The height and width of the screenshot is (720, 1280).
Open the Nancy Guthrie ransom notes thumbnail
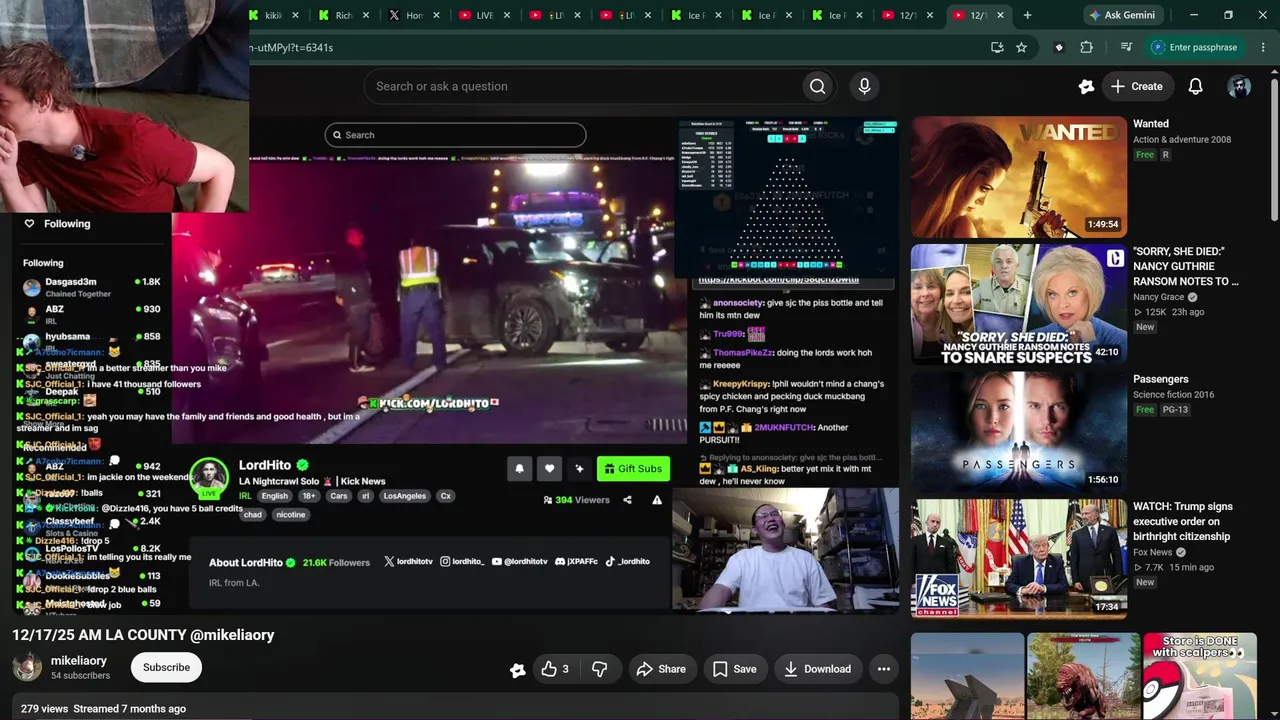click(x=1019, y=305)
